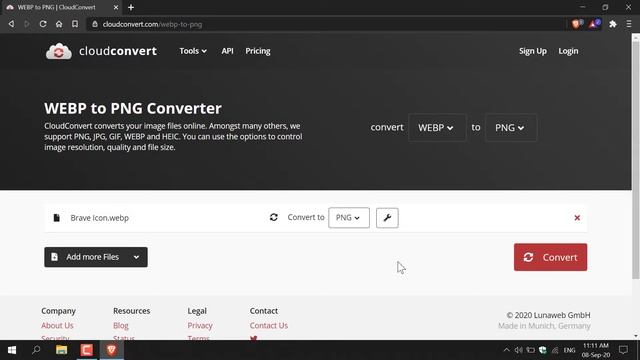Image resolution: width=640 pixels, height=360 pixels.
Task: Open the Tools menu in the header
Action: (193, 51)
